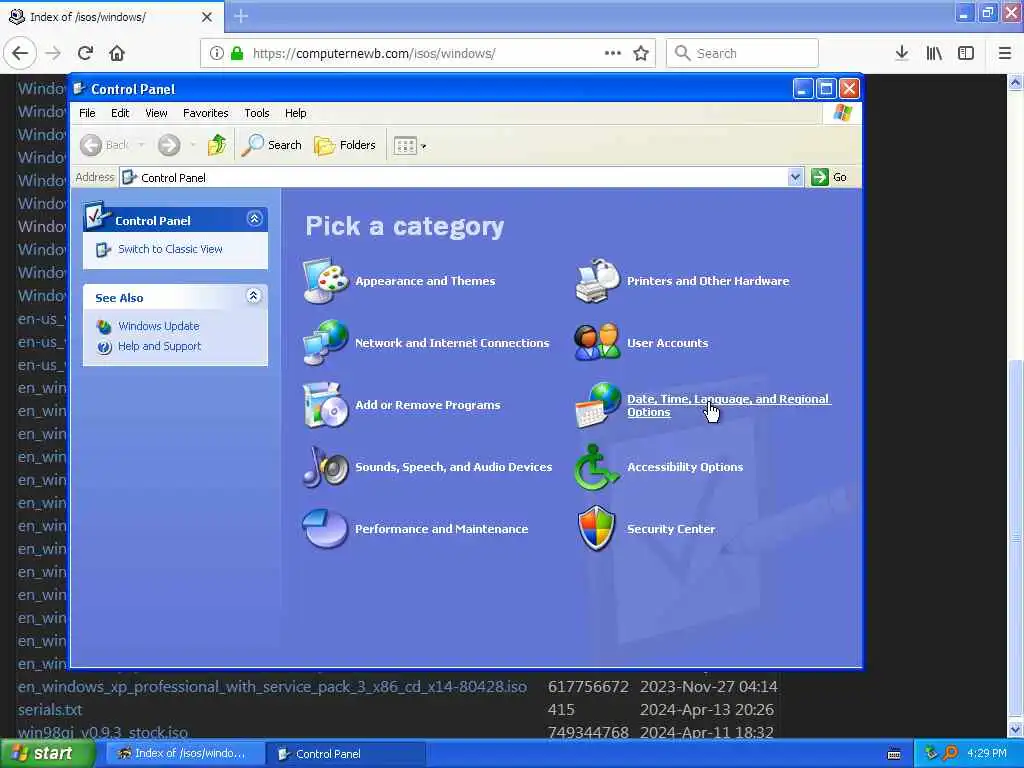Reload the page in Firefox
Image resolution: width=1024 pixels, height=768 pixels.
pos(86,53)
